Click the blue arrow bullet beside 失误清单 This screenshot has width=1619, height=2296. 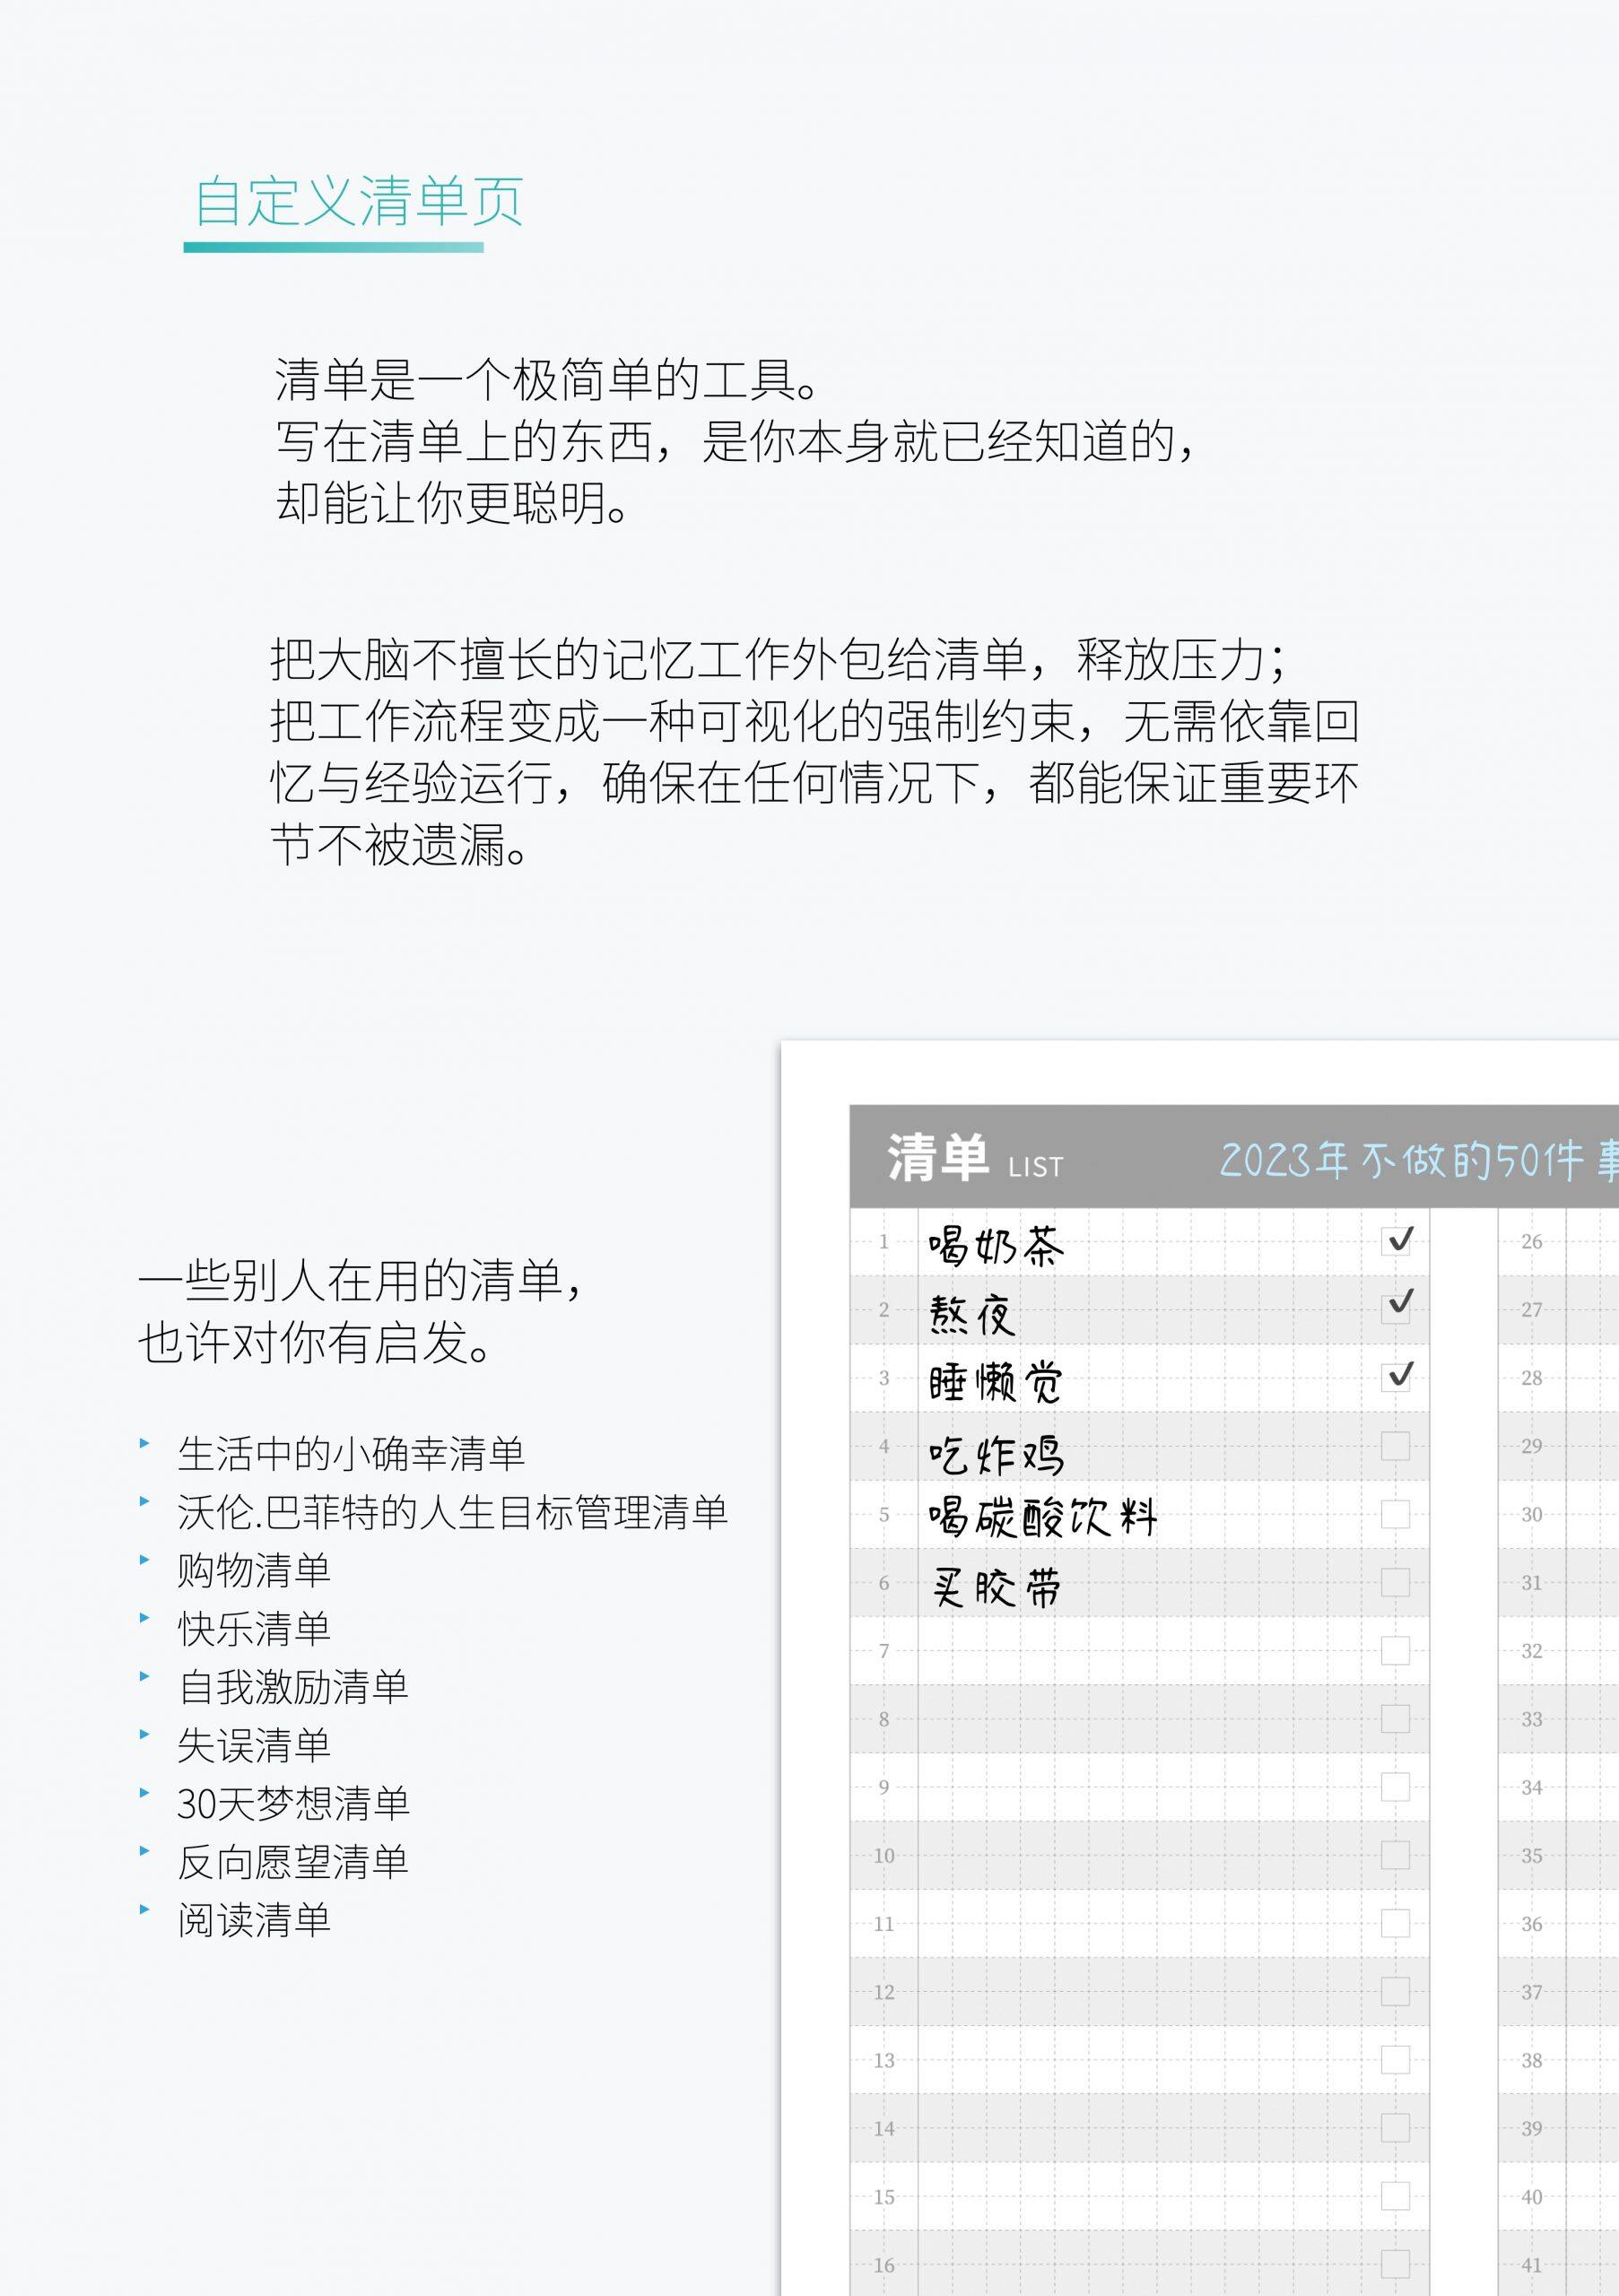coord(145,1734)
